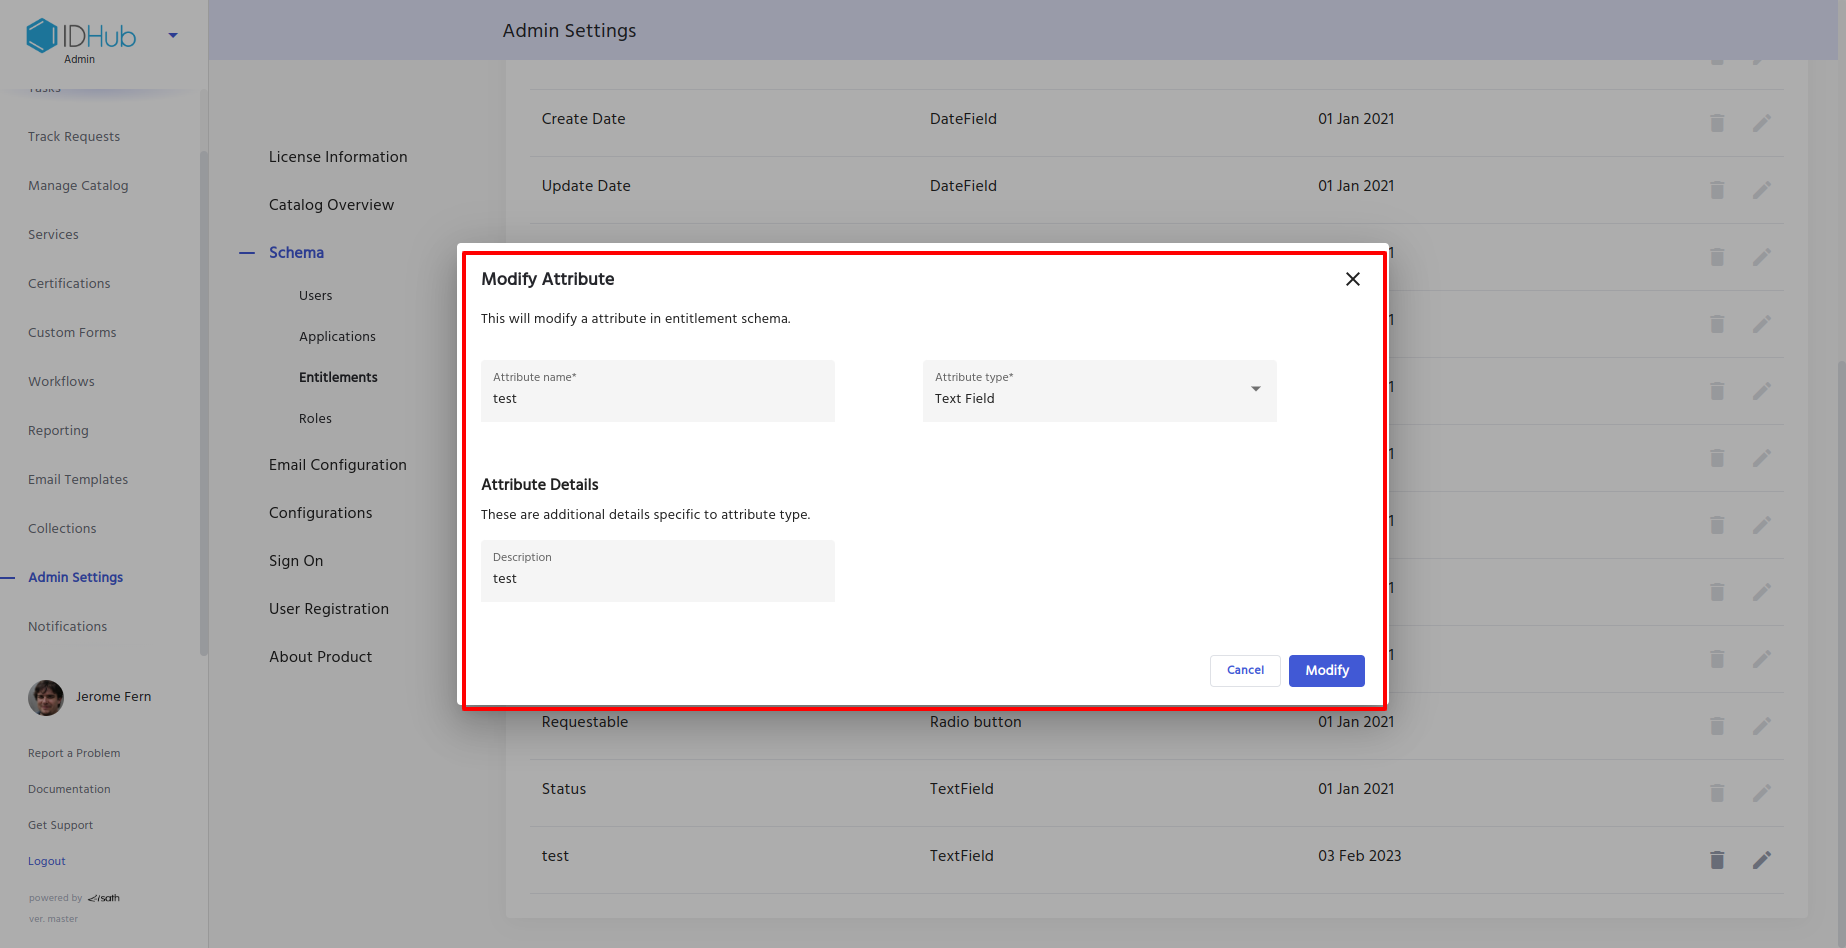Open Email Configuration settings
The width and height of the screenshot is (1846, 948).
pos(337,465)
